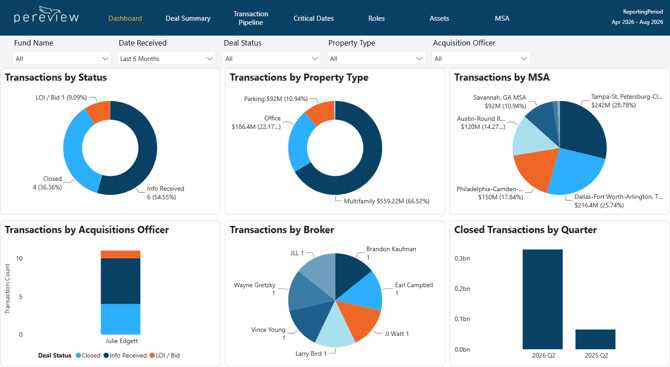Select the 2025 Q2 bar
This screenshot has height=367, width=670.
(595, 339)
